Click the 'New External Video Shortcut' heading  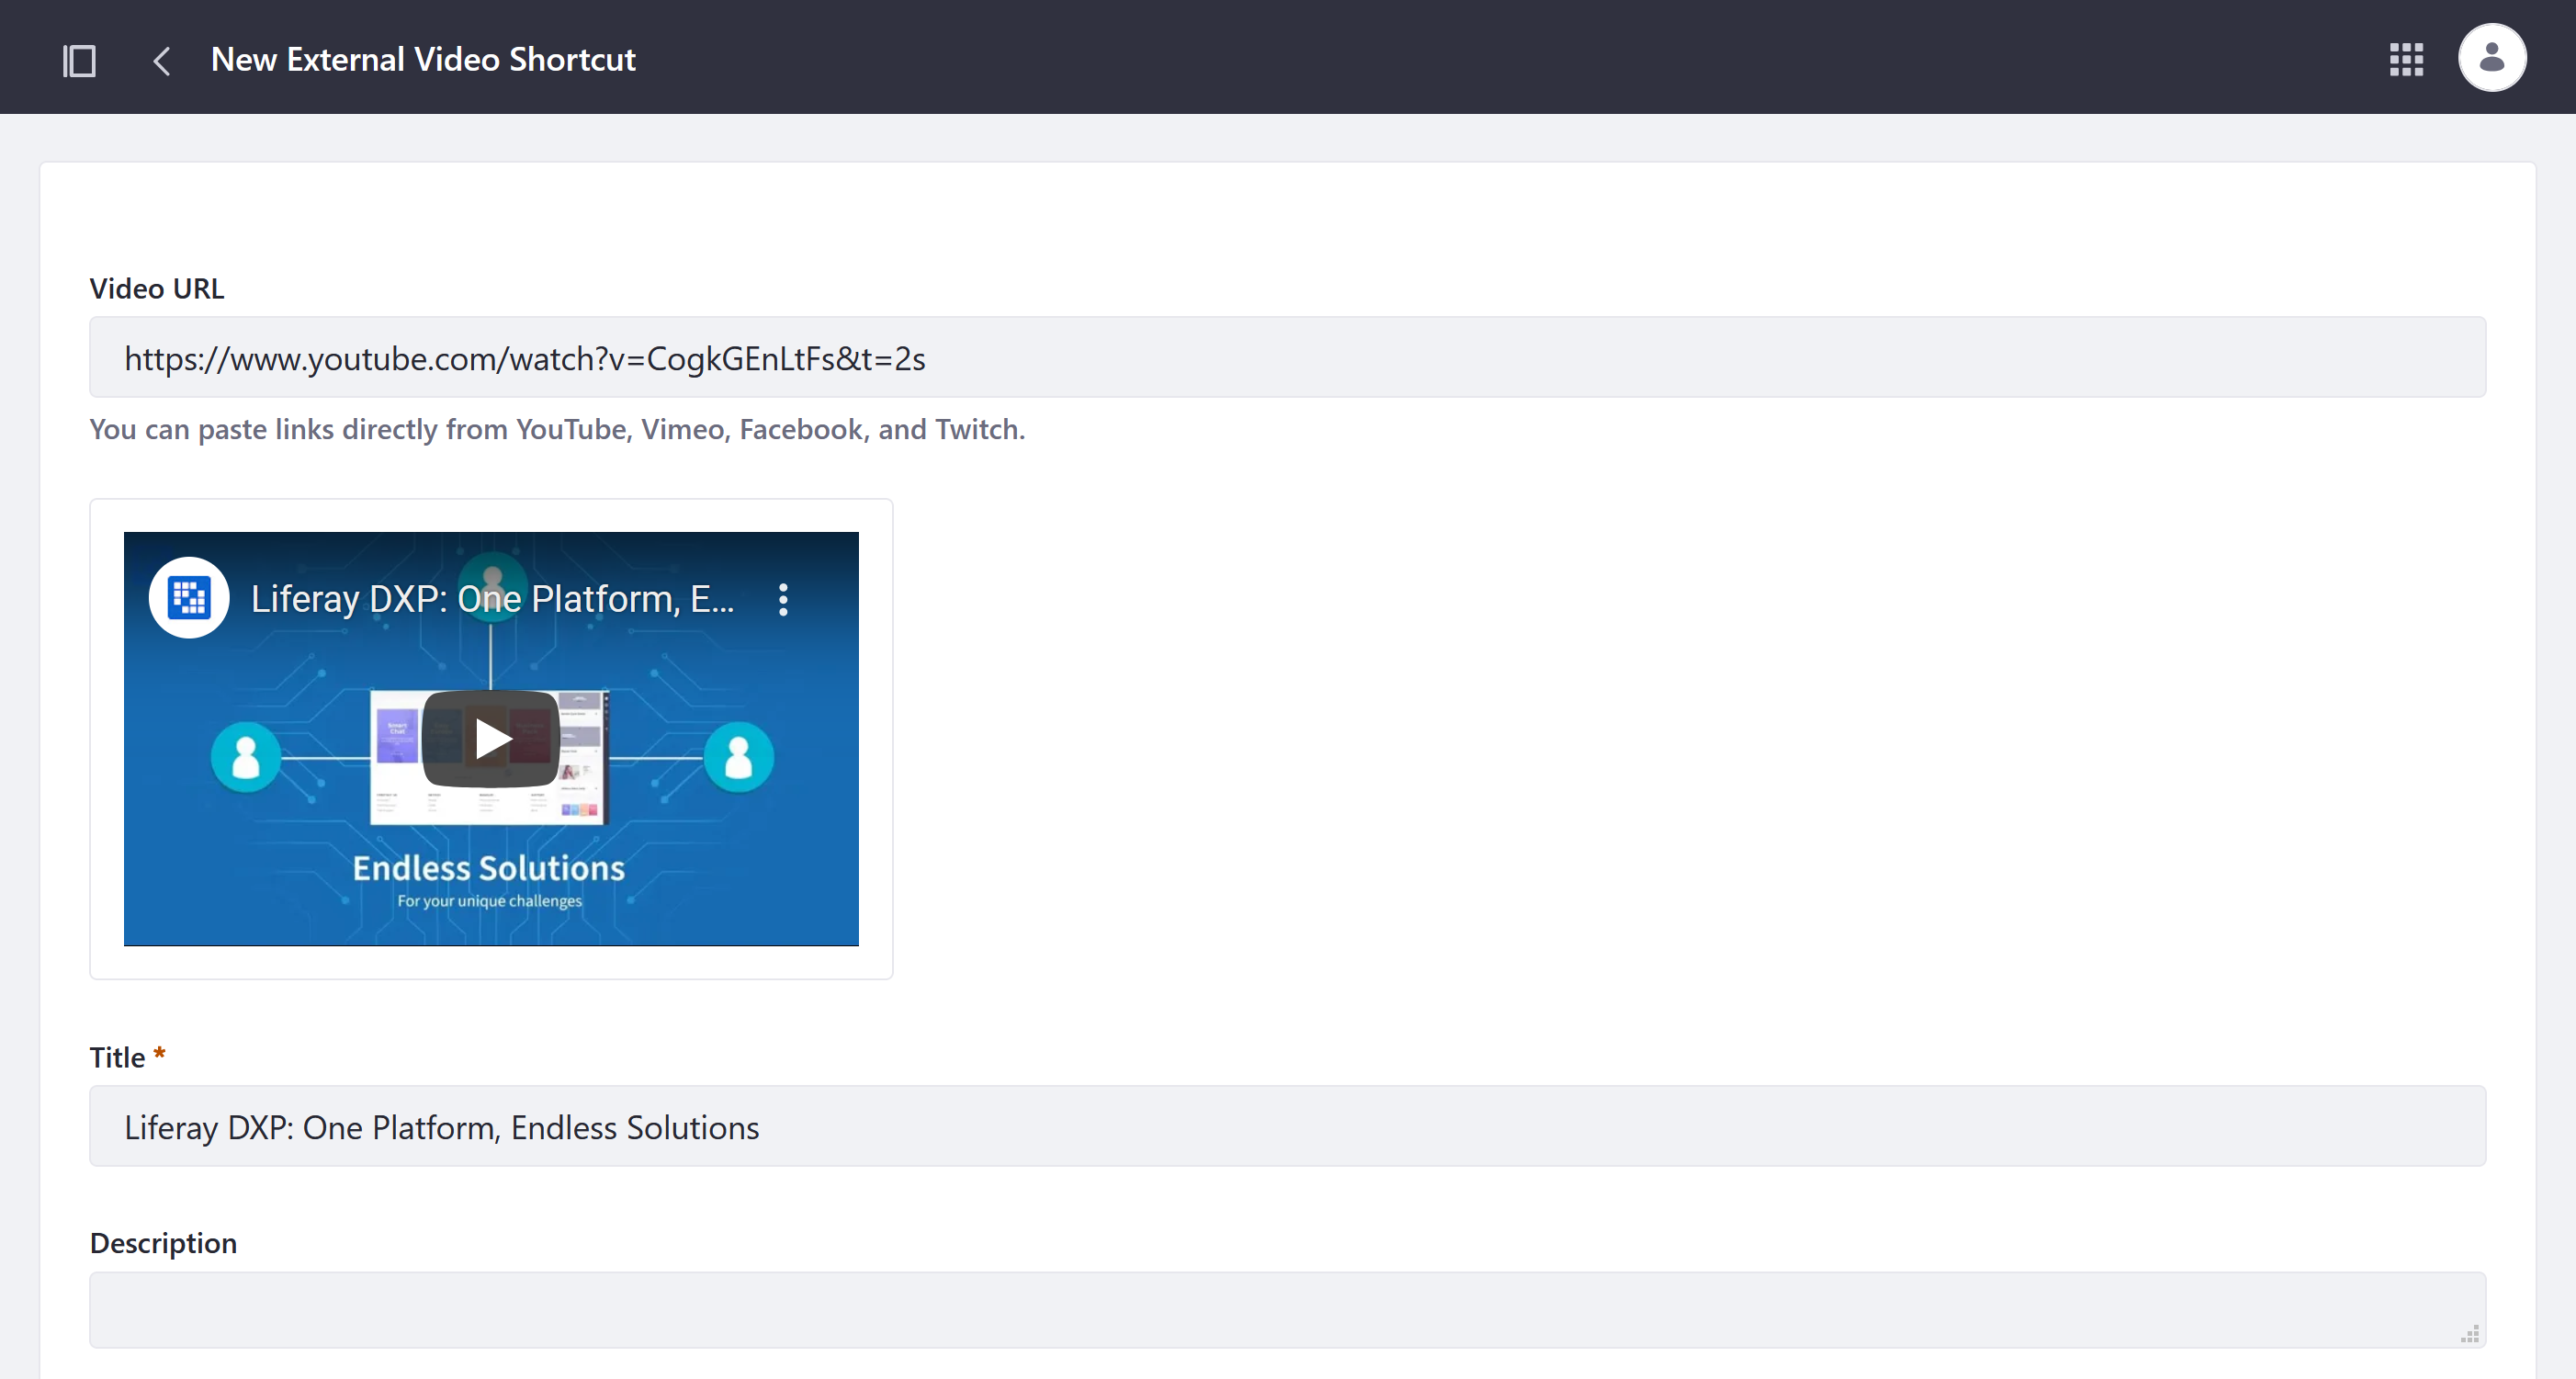[x=423, y=59]
